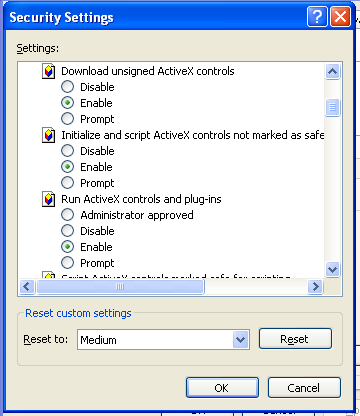The width and height of the screenshot is (360, 416).
Task: Open the title bar Help question mark
Action: (x=317, y=16)
